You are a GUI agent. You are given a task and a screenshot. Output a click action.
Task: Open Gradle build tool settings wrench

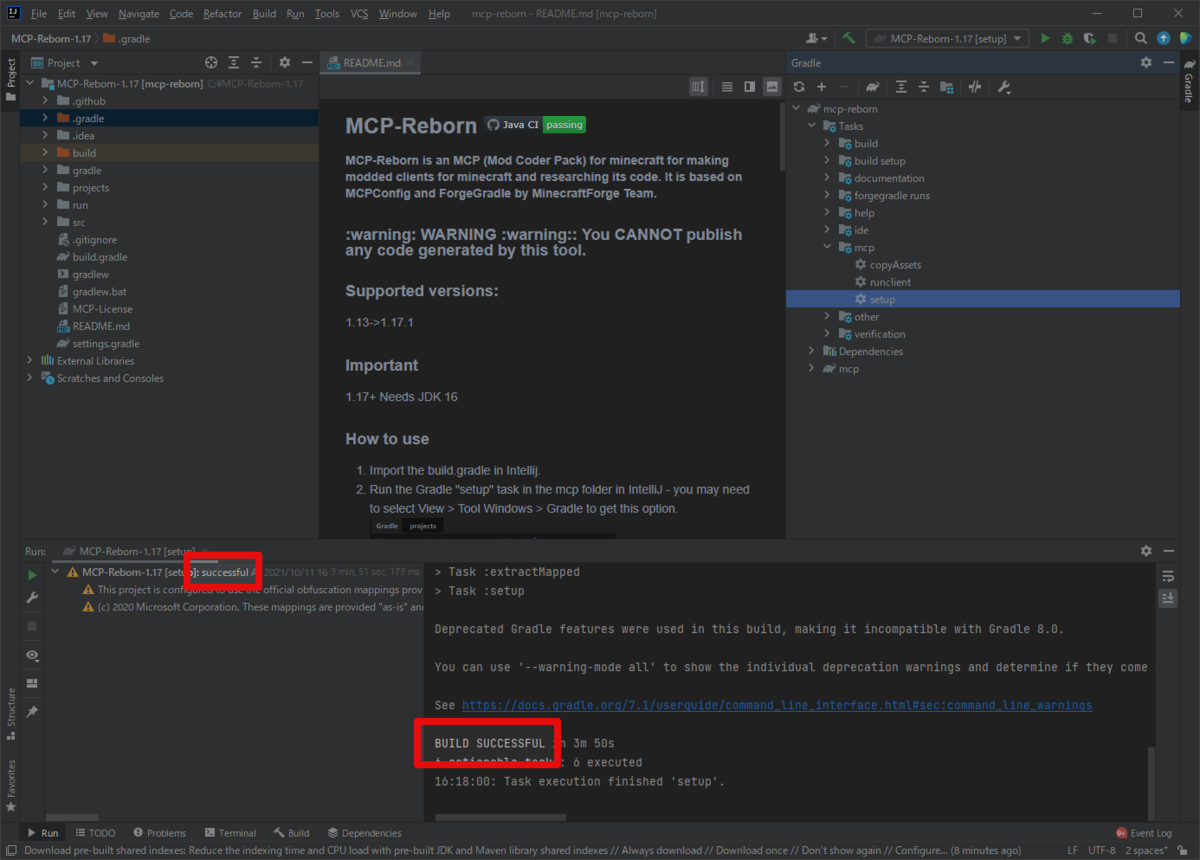click(1004, 87)
